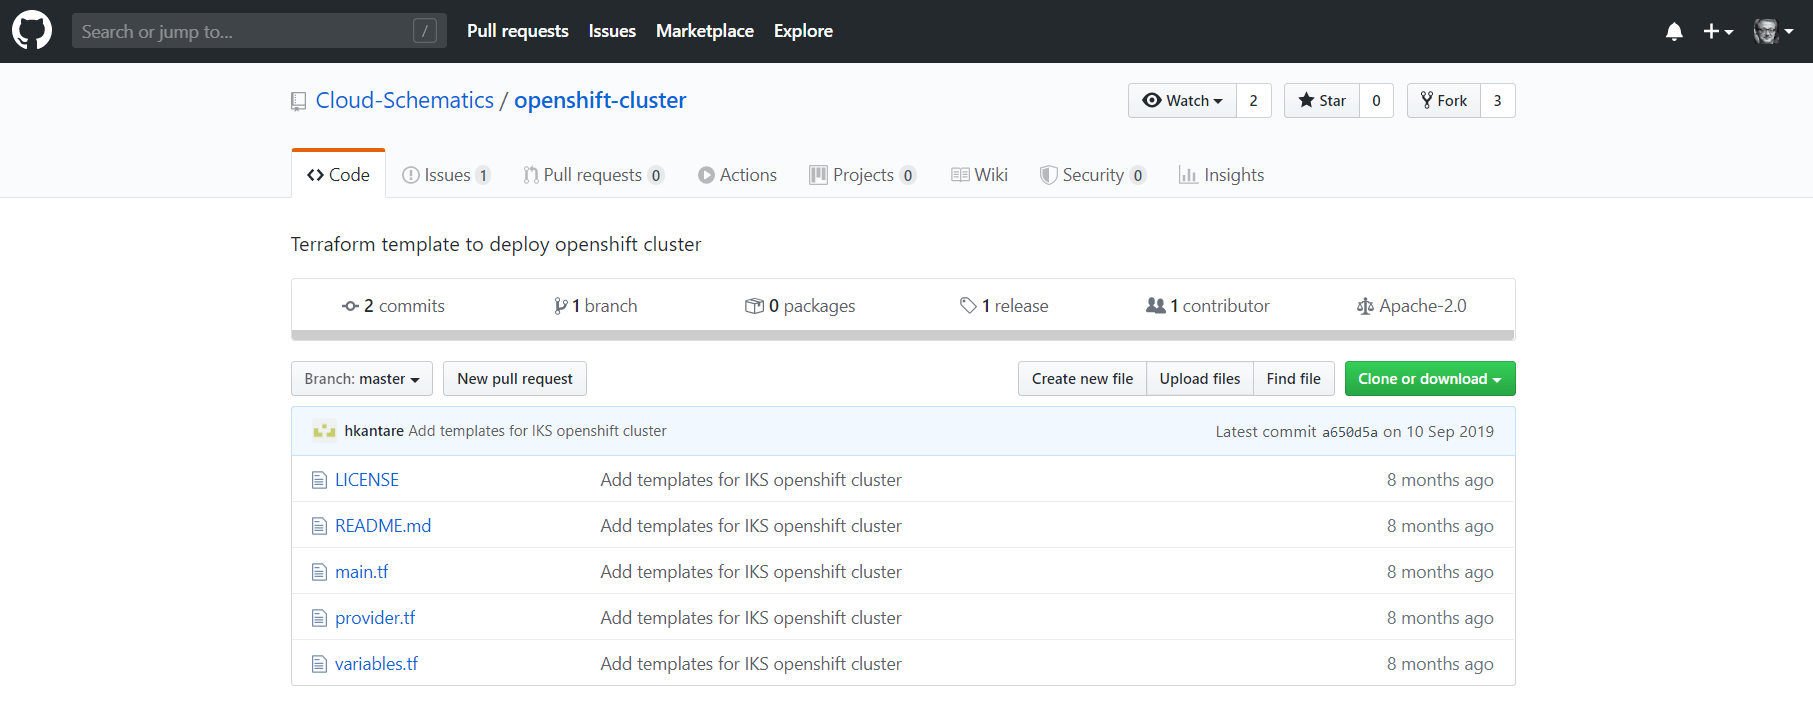The width and height of the screenshot is (1813, 703).
Task: Click the LICENSE file icon
Action: [320, 480]
